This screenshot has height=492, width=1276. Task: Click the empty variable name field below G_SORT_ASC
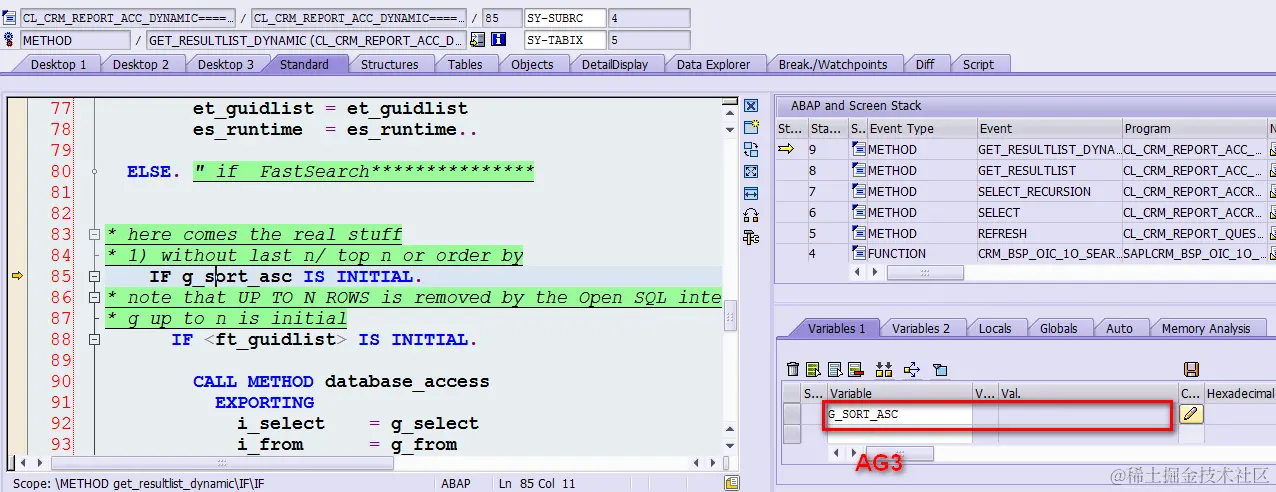(898, 434)
